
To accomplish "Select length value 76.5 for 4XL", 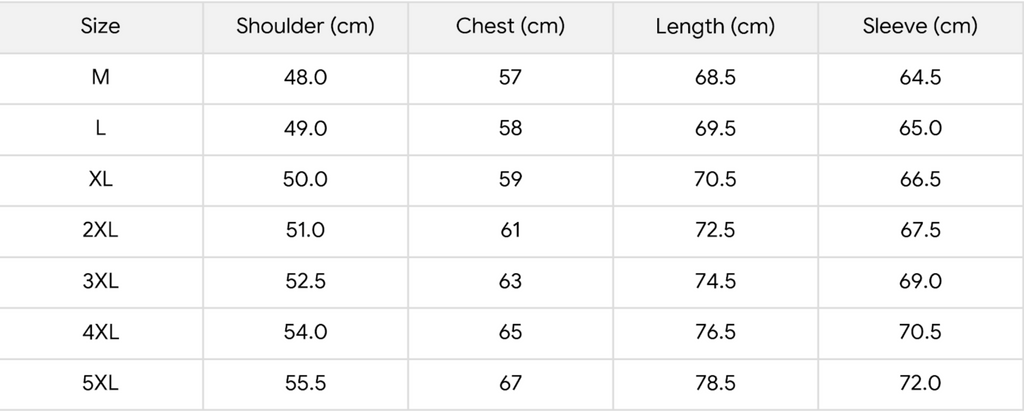I will [x=715, y=333].
